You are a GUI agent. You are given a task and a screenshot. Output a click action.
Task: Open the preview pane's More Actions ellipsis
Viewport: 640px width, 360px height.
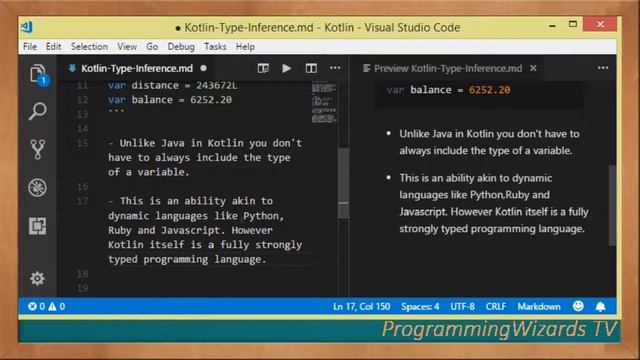(603, 68)
